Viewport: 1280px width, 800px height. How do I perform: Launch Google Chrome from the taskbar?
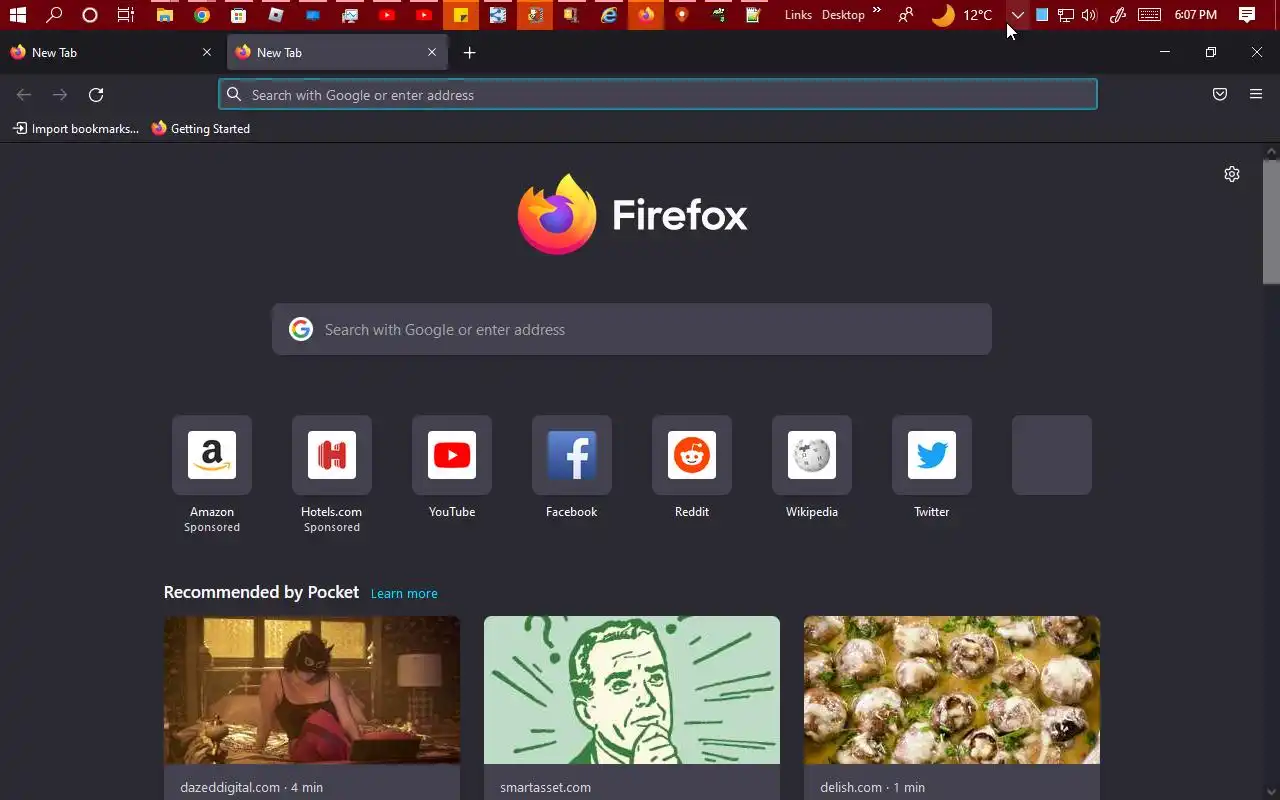(x=202, y=15)
